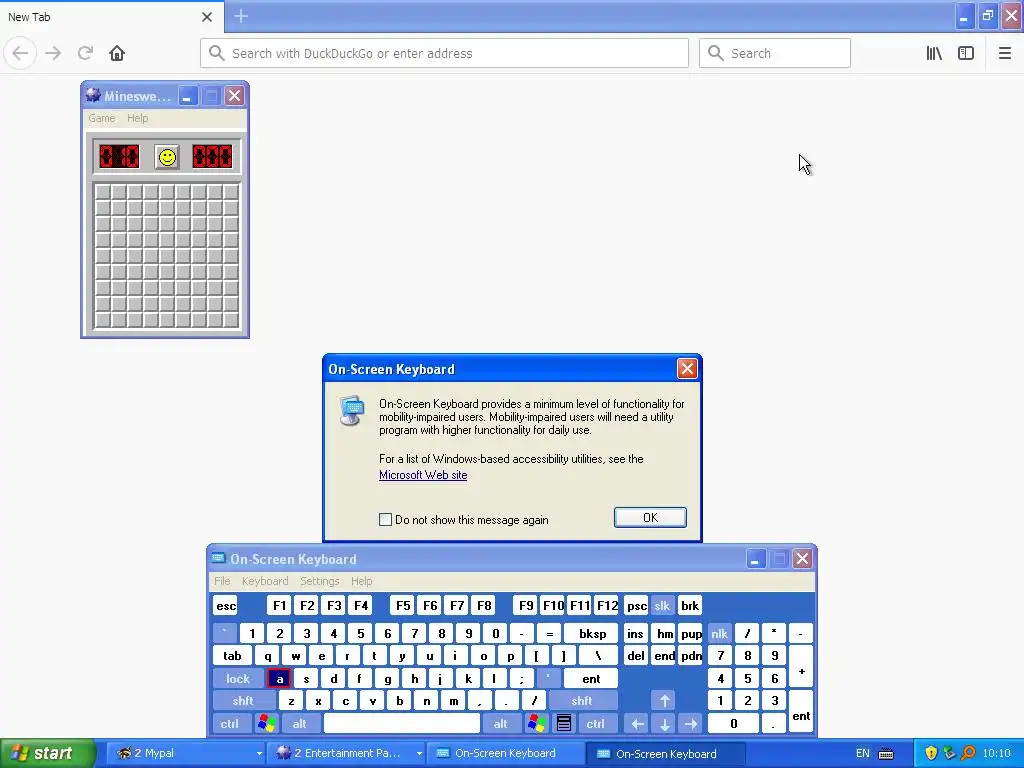This screenshot has height=768, width=1024.
Task: Open the Minesweeper Game menu
Action: 102,118
